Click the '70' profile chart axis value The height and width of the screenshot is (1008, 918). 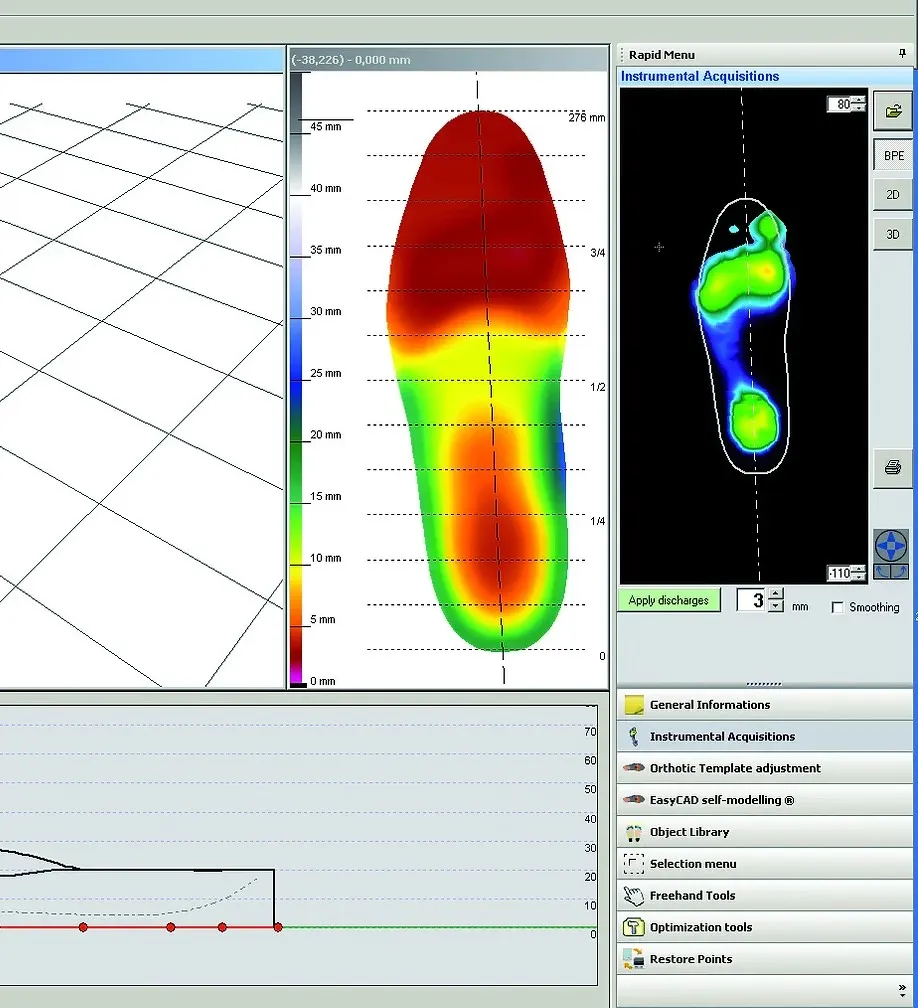click(x=590, y=732)
